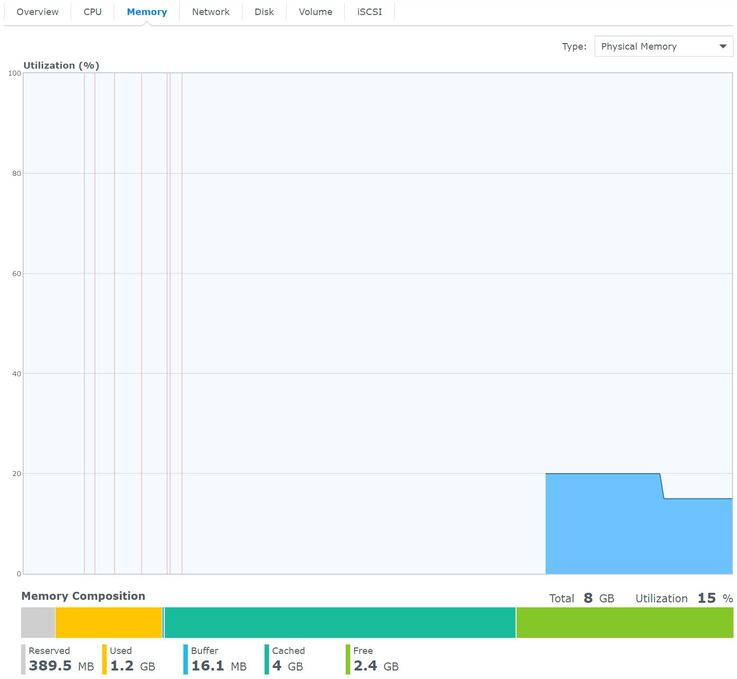Click the Used legend color marker
The image size is (737, 679).
(104, 659)
